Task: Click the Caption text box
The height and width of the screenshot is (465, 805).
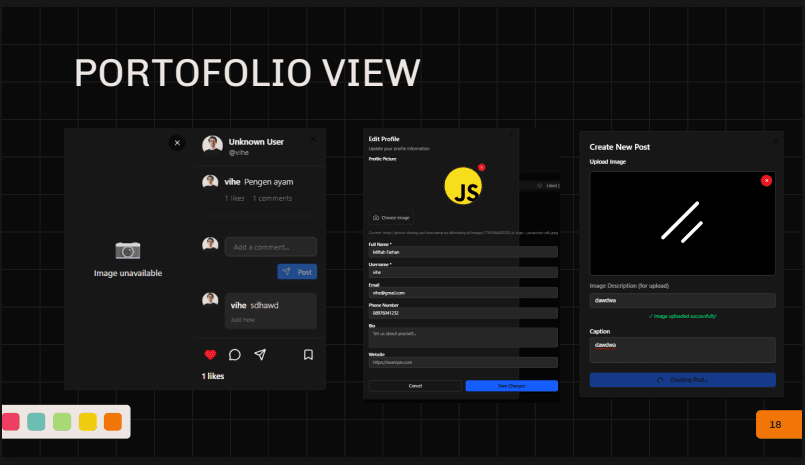Action: coord(682,349)
